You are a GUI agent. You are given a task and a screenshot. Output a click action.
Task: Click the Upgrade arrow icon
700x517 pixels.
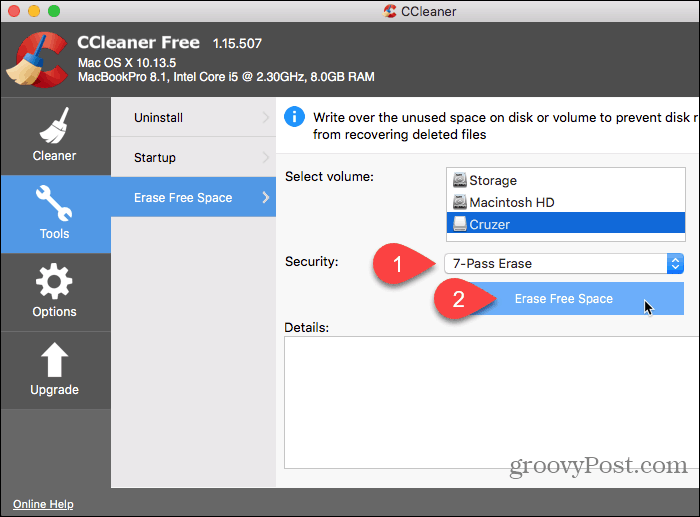coord(54,360)
